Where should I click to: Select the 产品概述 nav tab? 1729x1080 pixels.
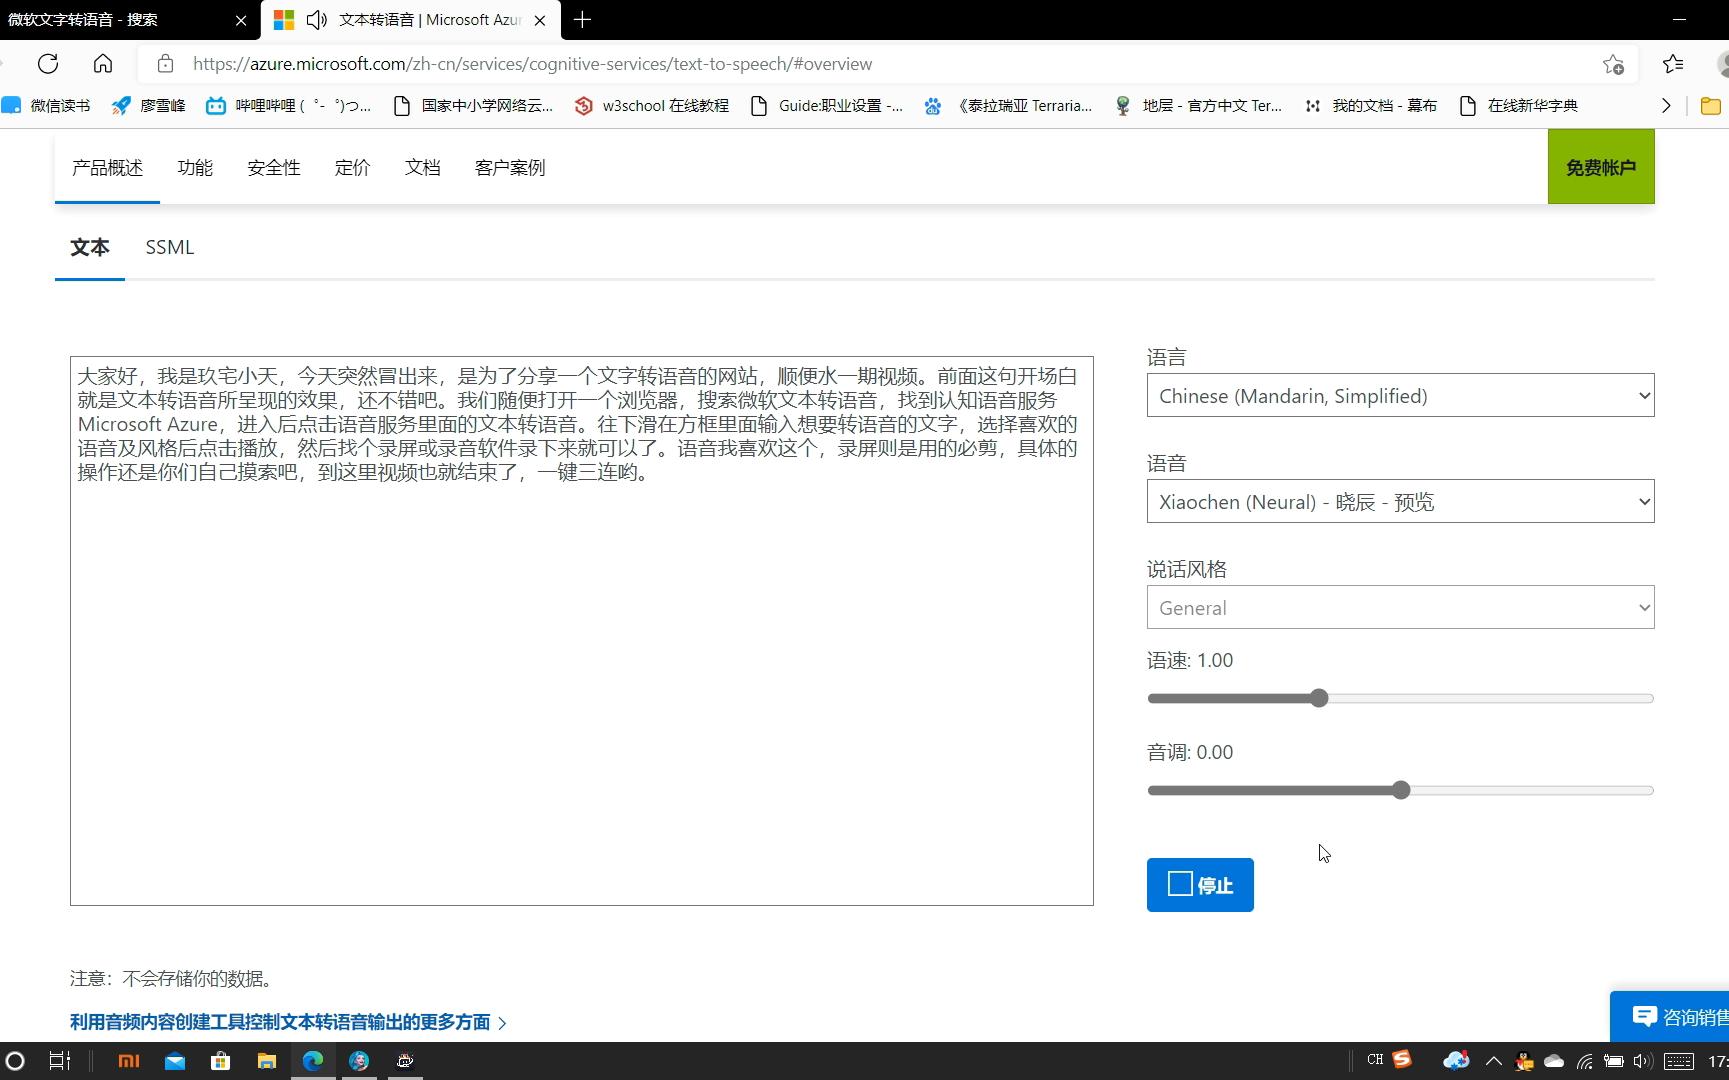tap(107, 167)
